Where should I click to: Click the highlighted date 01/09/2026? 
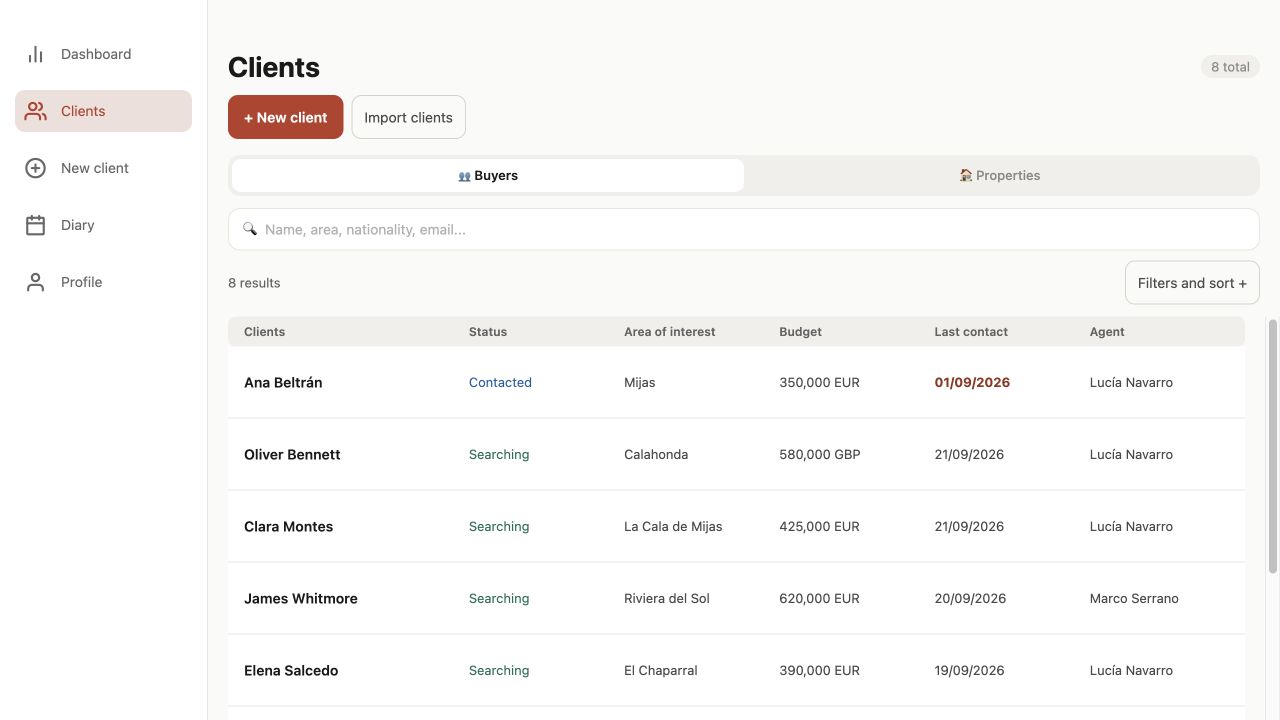pos(972,382)
